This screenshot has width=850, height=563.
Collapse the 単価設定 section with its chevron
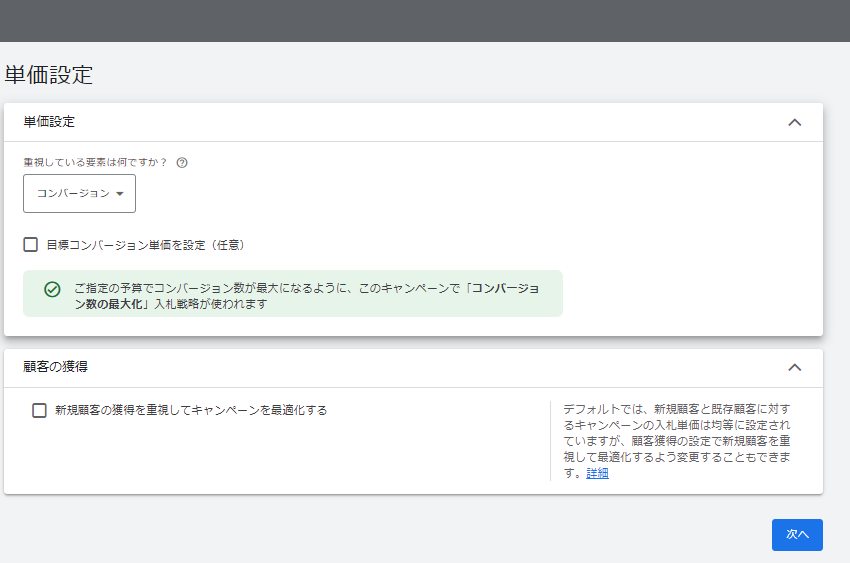(x=795, y=122)
